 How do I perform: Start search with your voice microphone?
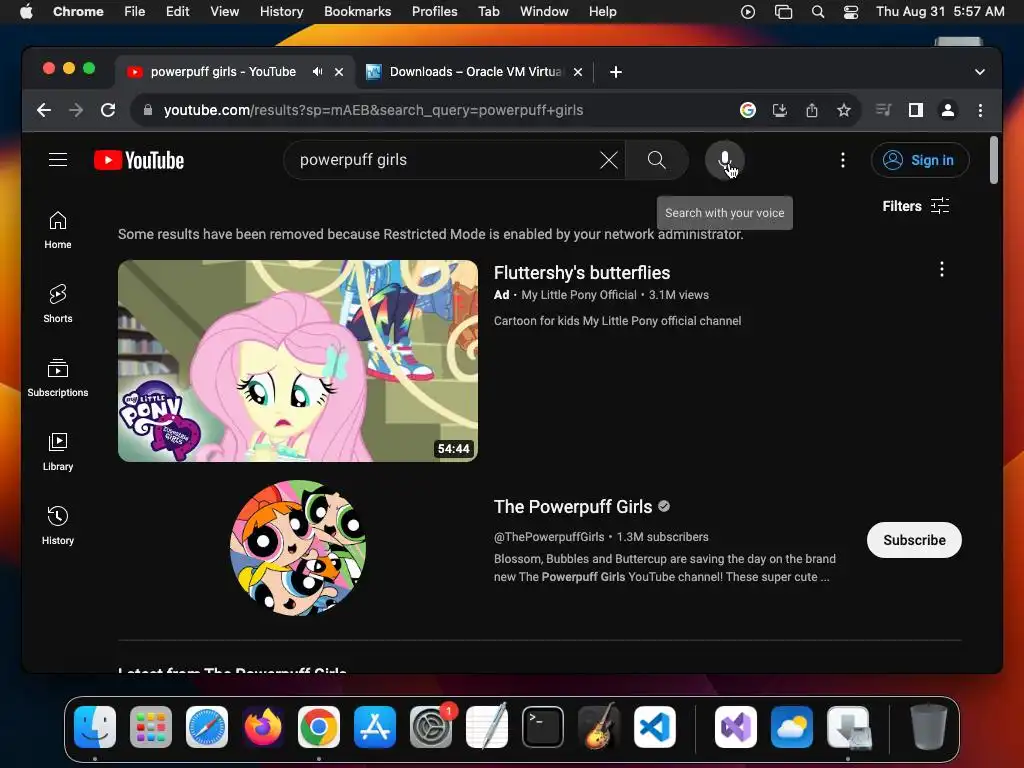[724, 160]
